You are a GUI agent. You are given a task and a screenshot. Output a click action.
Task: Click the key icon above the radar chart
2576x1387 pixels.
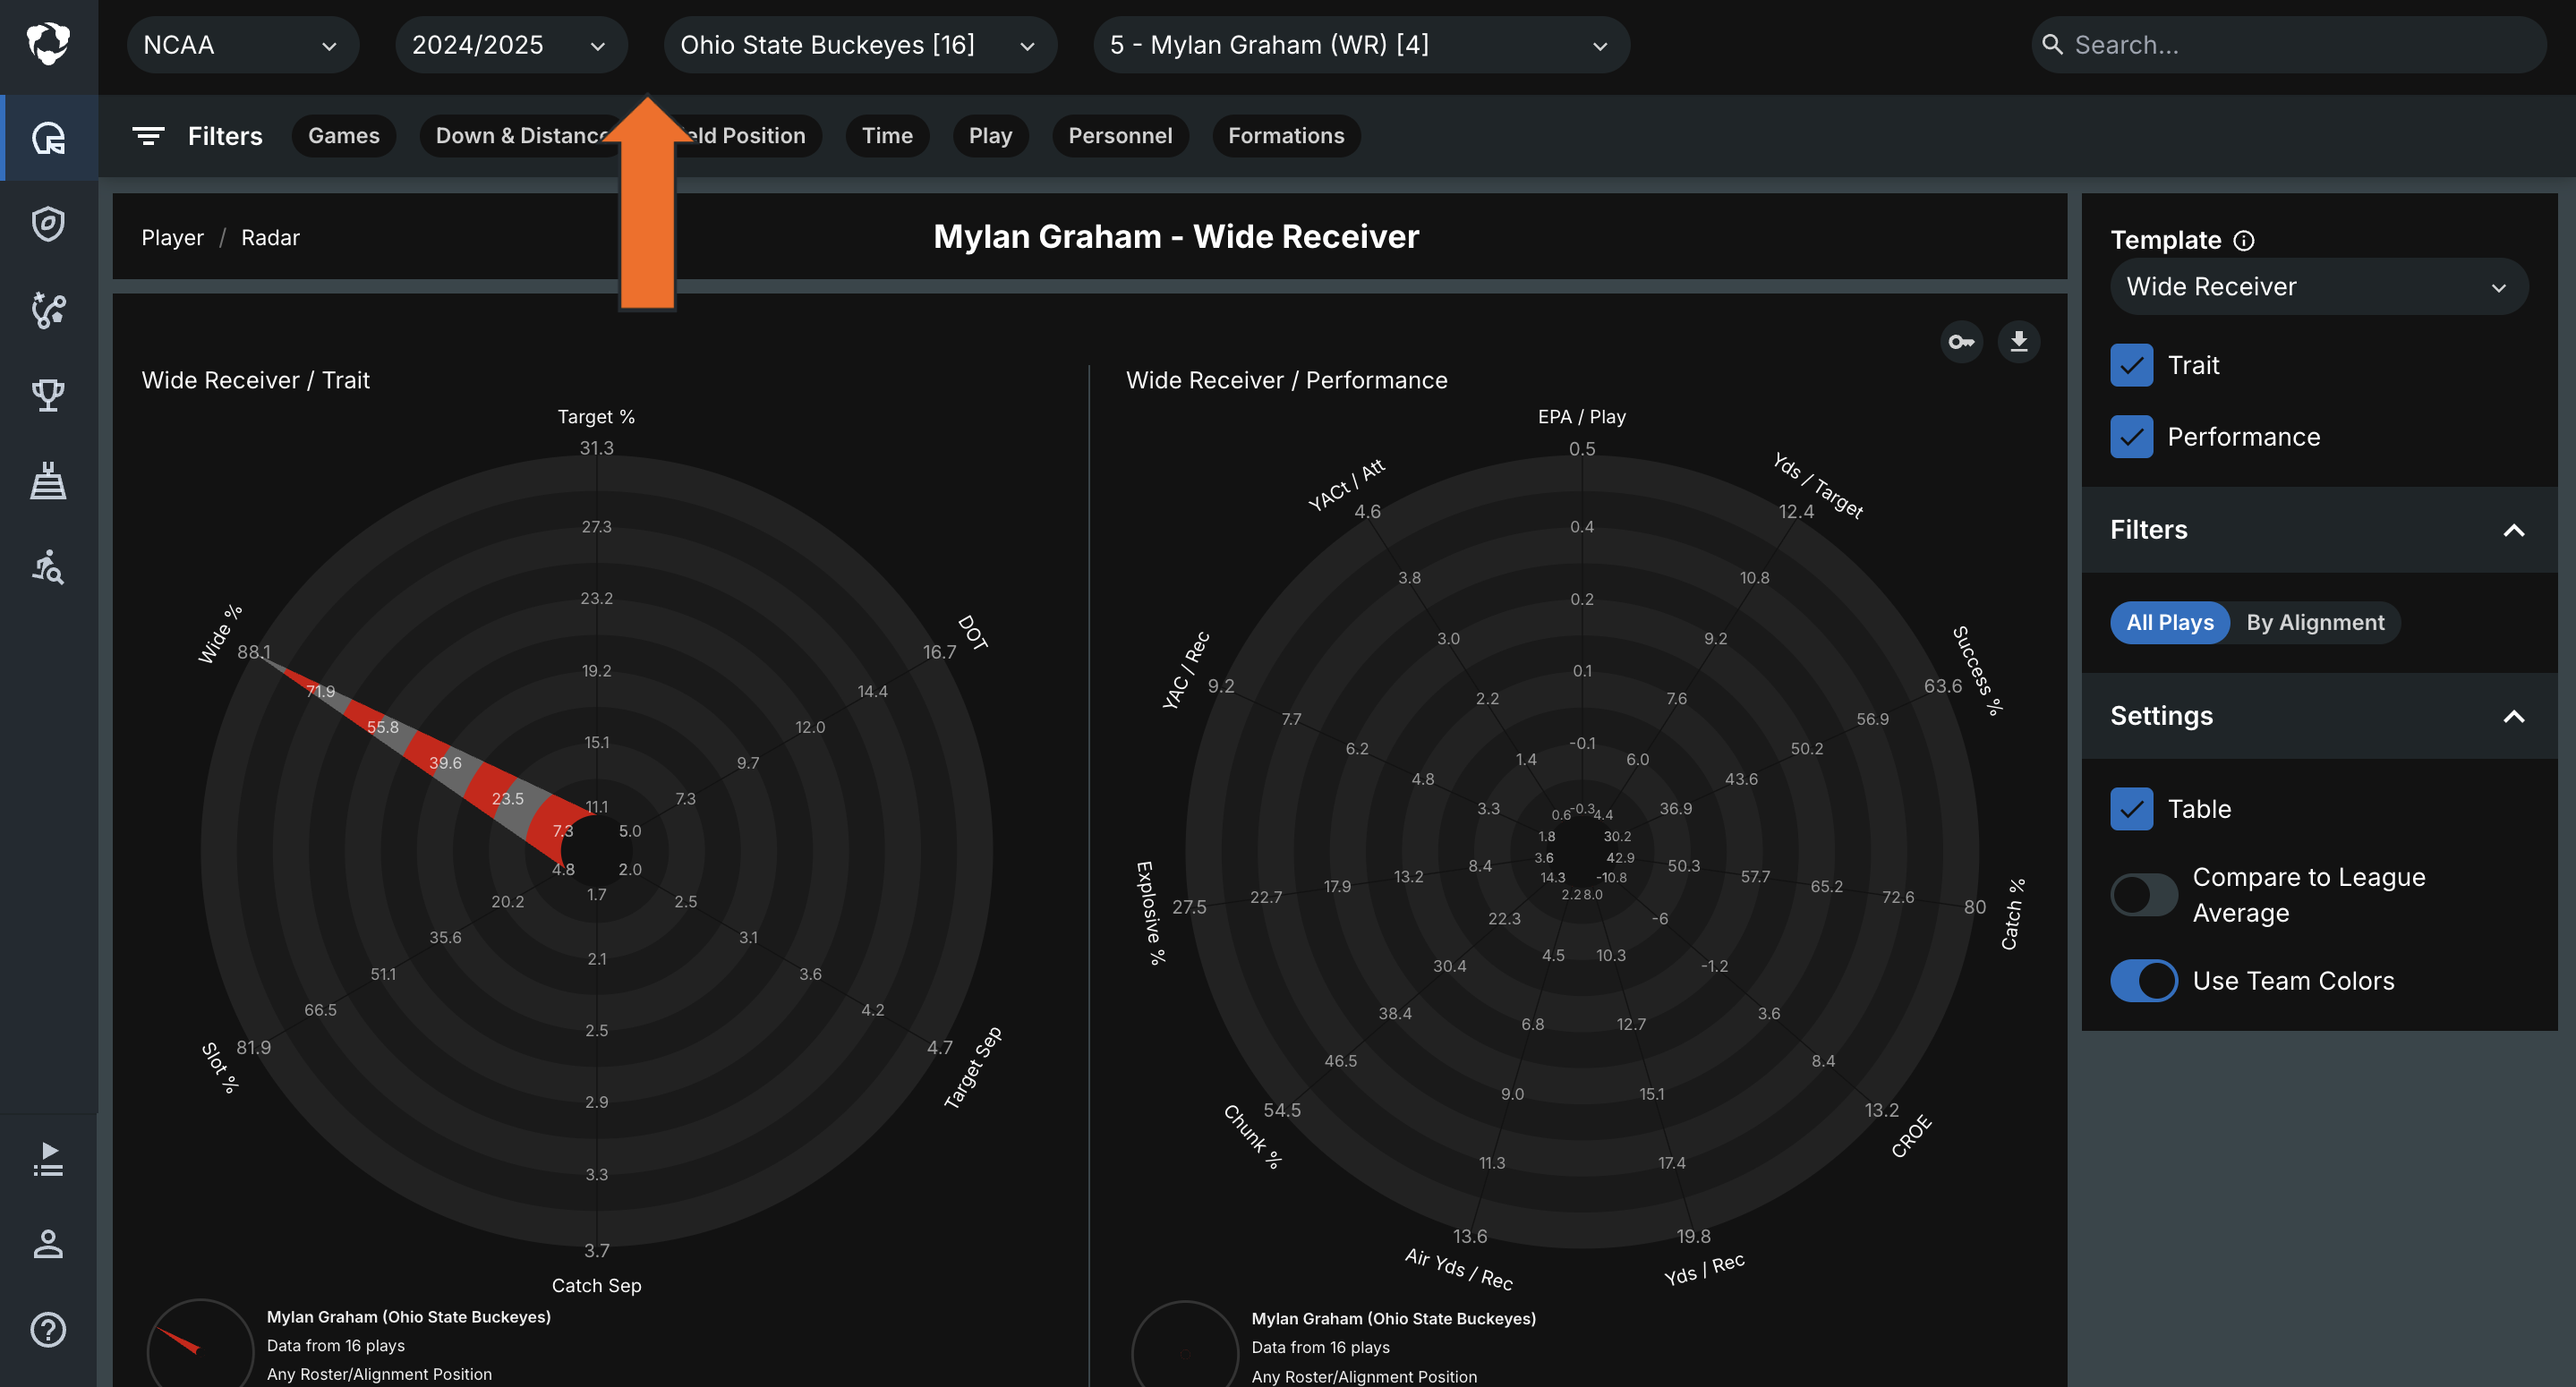pyautogui.click(x=1960, y=341)
